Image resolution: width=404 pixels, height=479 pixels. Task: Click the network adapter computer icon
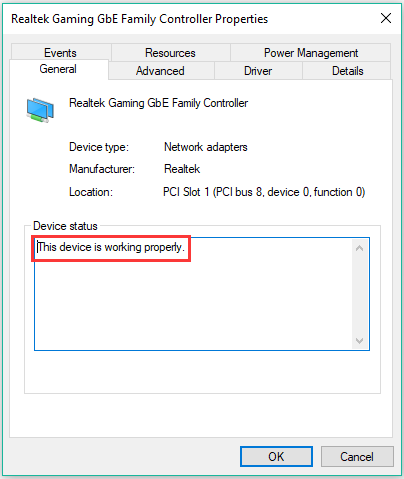tap(40, 110)
